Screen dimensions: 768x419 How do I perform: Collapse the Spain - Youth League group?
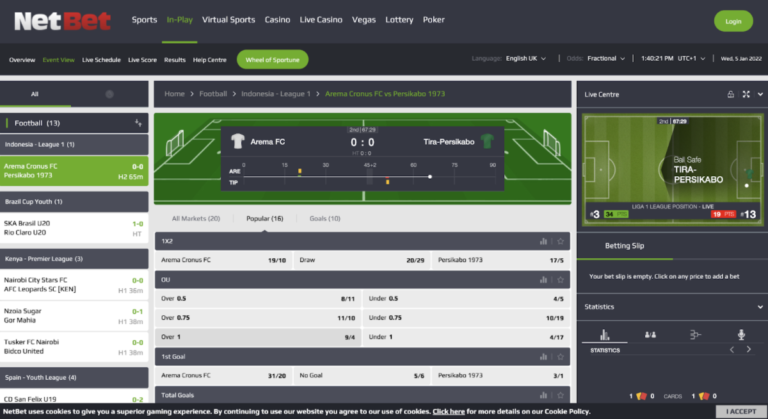click(x=74, y=377)
